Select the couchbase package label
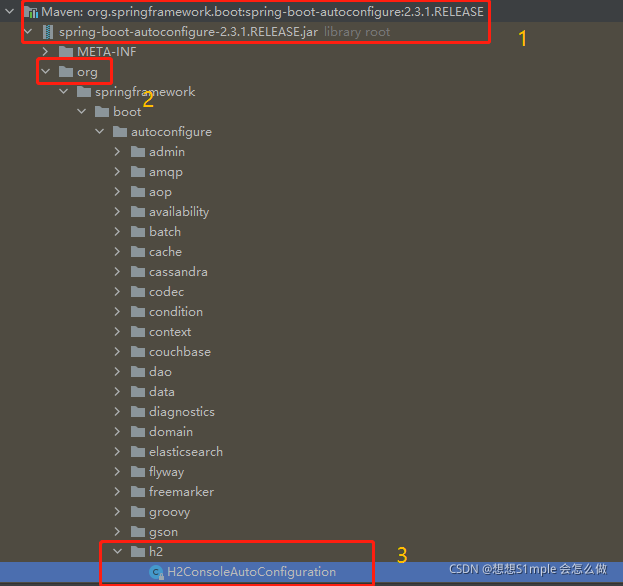 180,352
